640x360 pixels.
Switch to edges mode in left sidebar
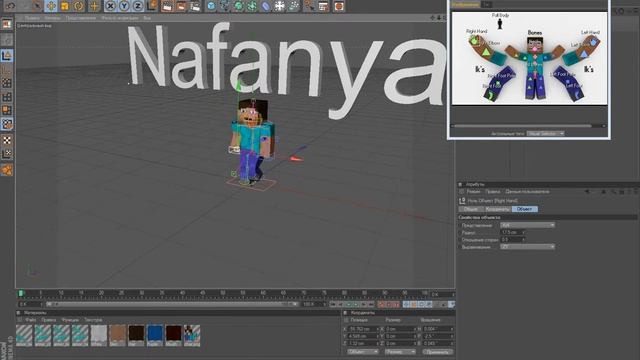click(x=7, y=97)
